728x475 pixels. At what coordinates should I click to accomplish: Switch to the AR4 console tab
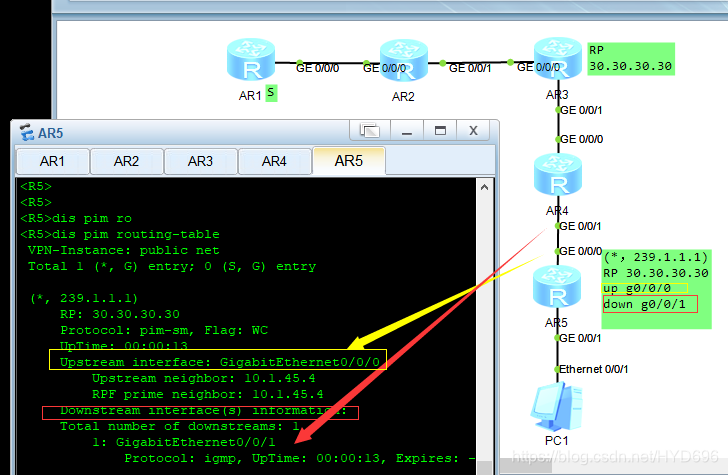point(274,161)
